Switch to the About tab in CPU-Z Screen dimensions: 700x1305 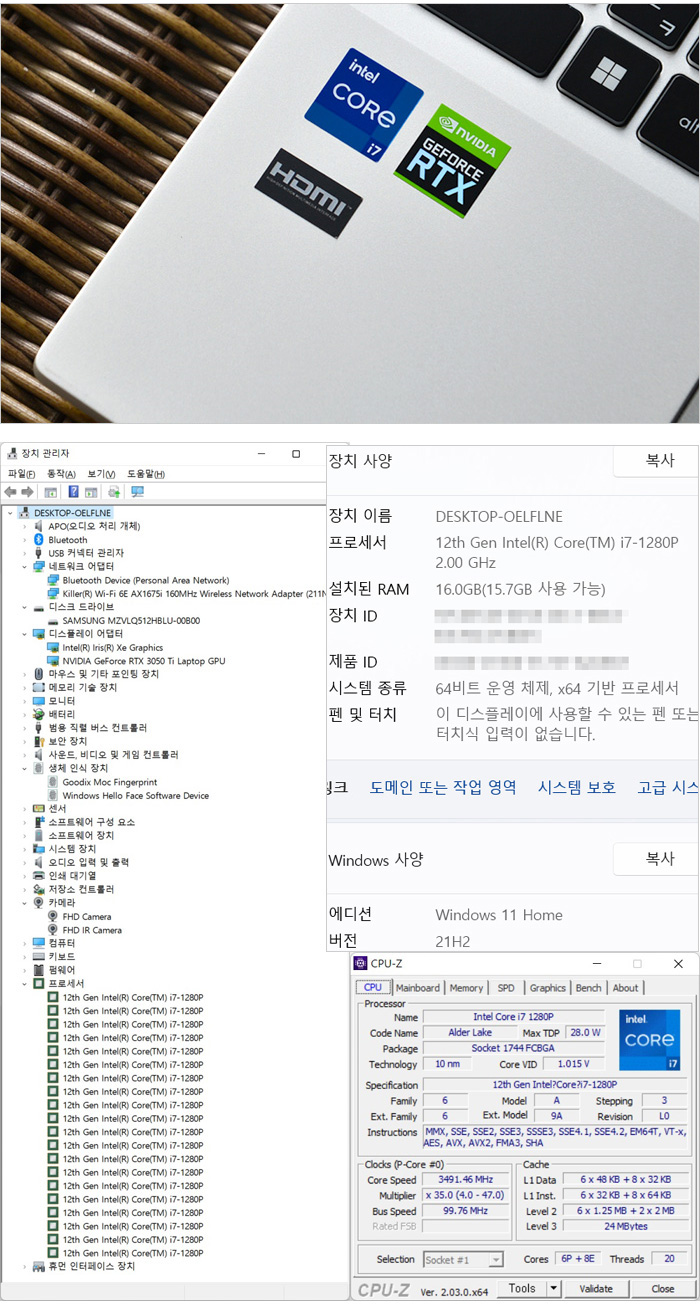point(626,988)
